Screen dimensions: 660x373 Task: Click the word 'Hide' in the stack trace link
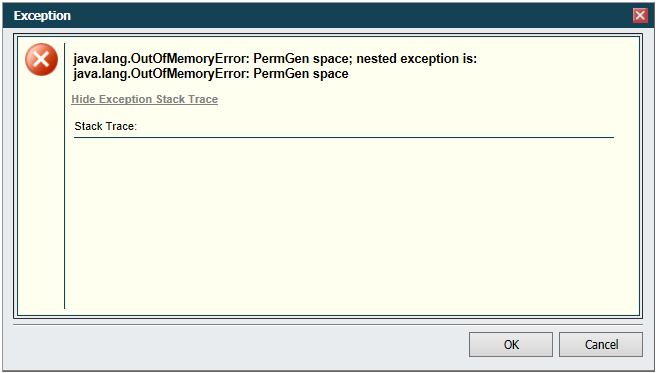[x=83, y=99]
